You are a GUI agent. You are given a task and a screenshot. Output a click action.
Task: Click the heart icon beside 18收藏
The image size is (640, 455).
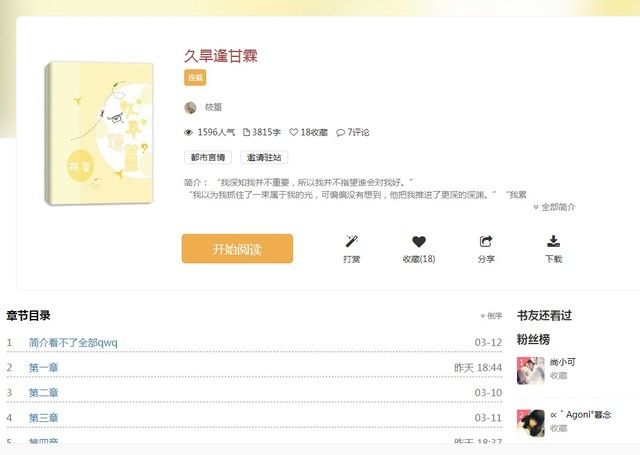pos(293,132)
